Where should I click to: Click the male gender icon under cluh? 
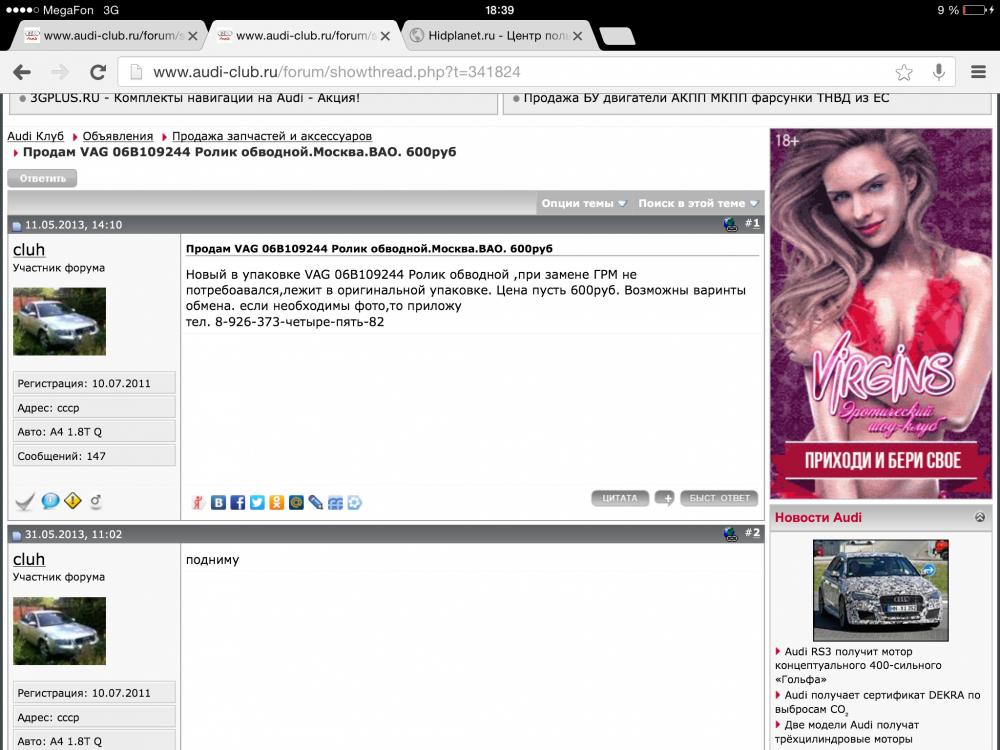(96, 501)
